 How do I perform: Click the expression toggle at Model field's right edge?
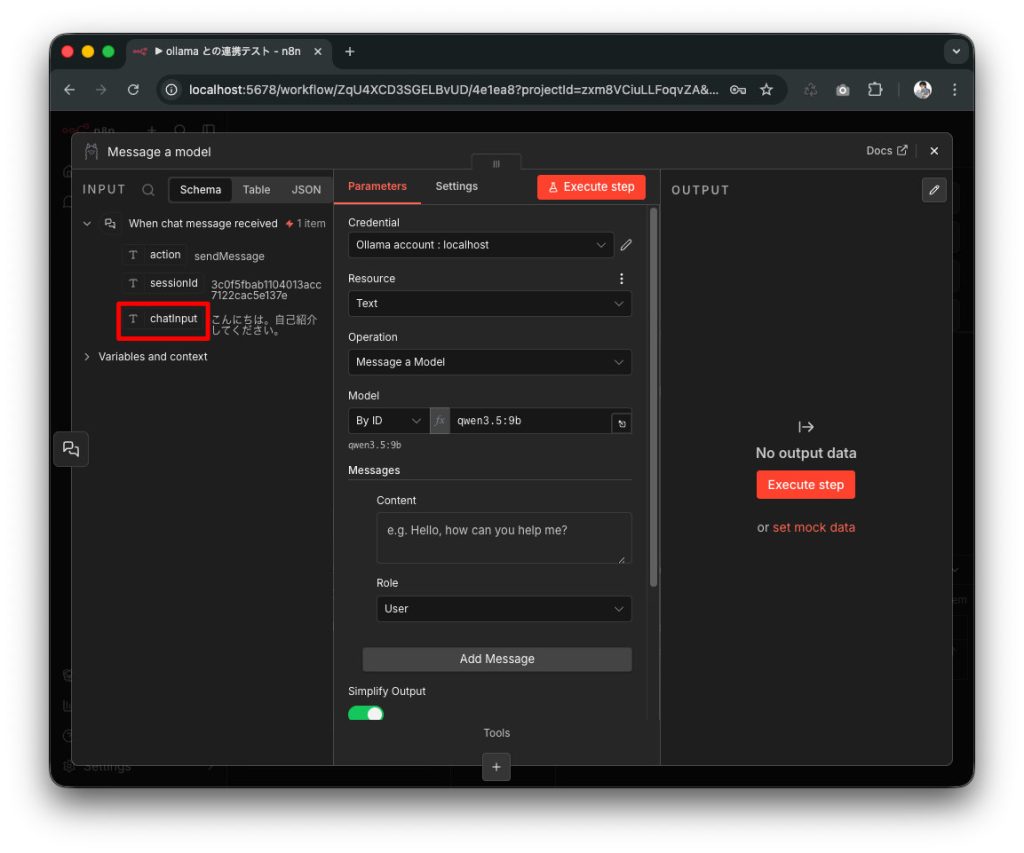[621, 421]
